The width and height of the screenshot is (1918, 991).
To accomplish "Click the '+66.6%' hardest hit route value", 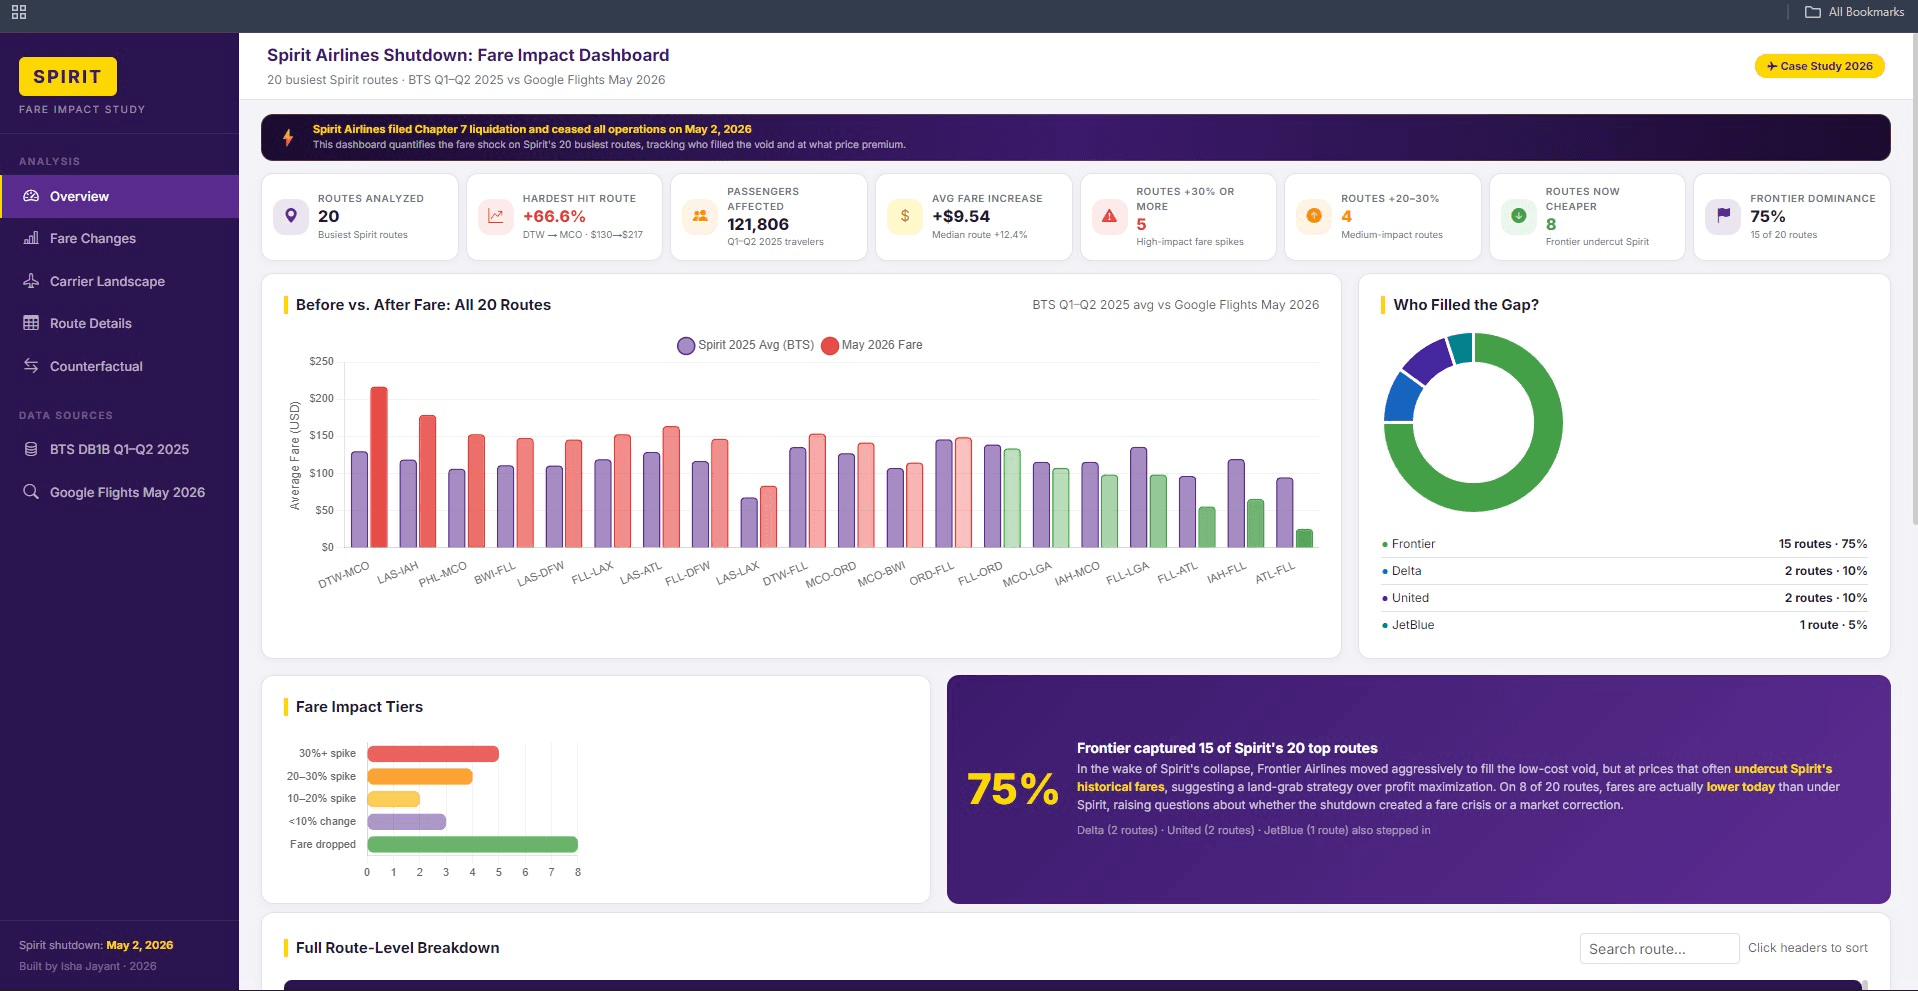I will (x=554, y=216).
